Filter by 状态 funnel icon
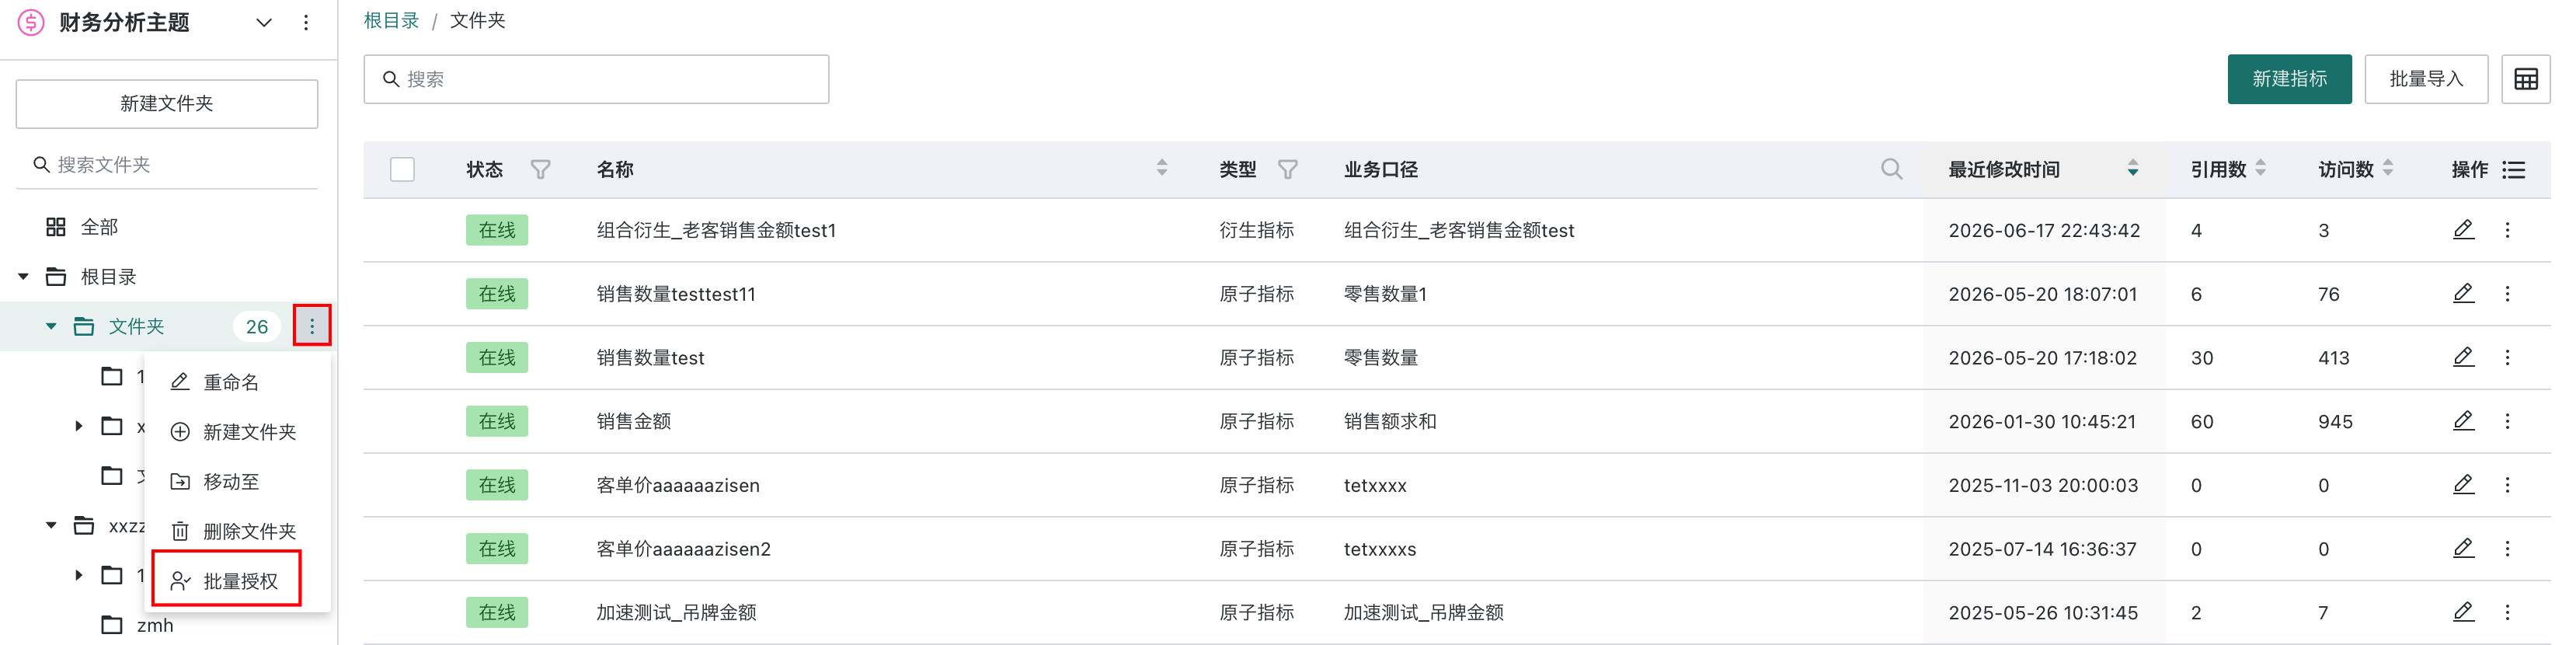Image resolution: width=2576 pixels, height=645 pixels. tap(540, 169)
